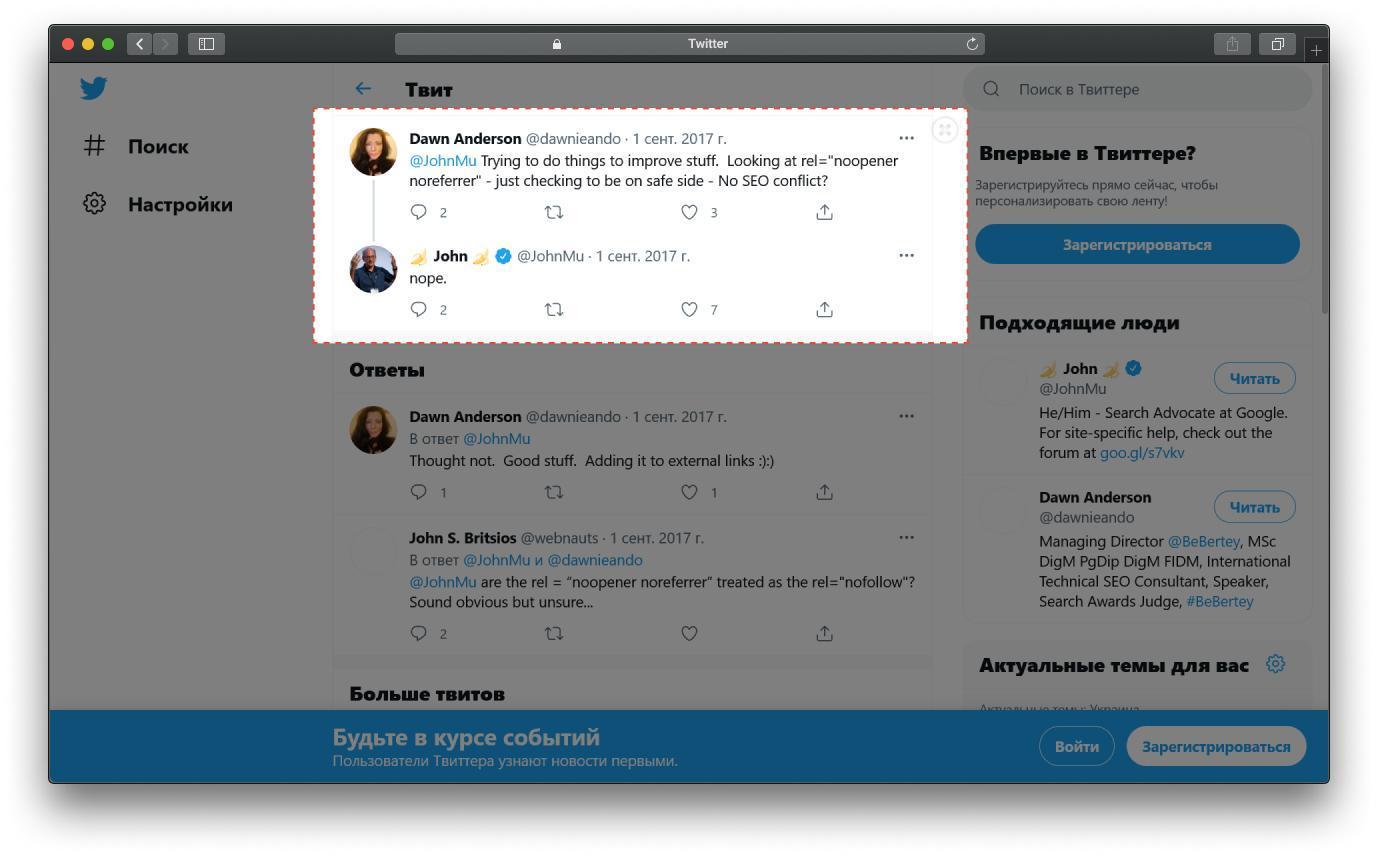Open John's profile name in Подходящие люди

point(1079,368)
